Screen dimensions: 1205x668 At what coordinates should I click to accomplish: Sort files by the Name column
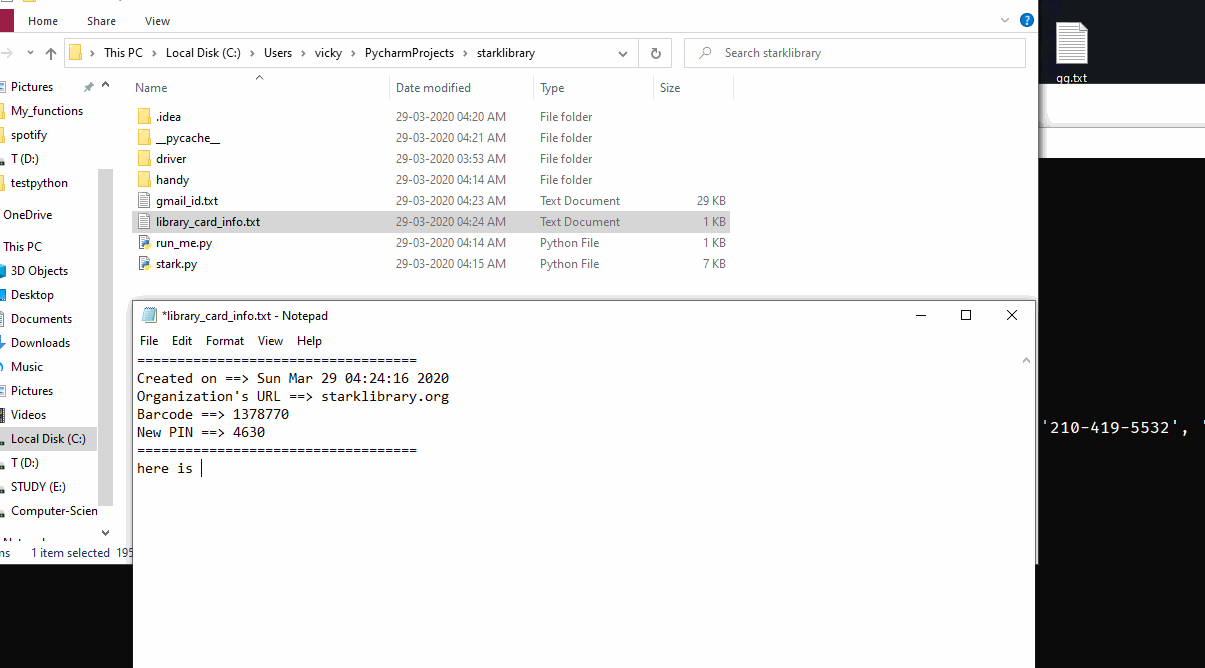[x=152, y=88]
